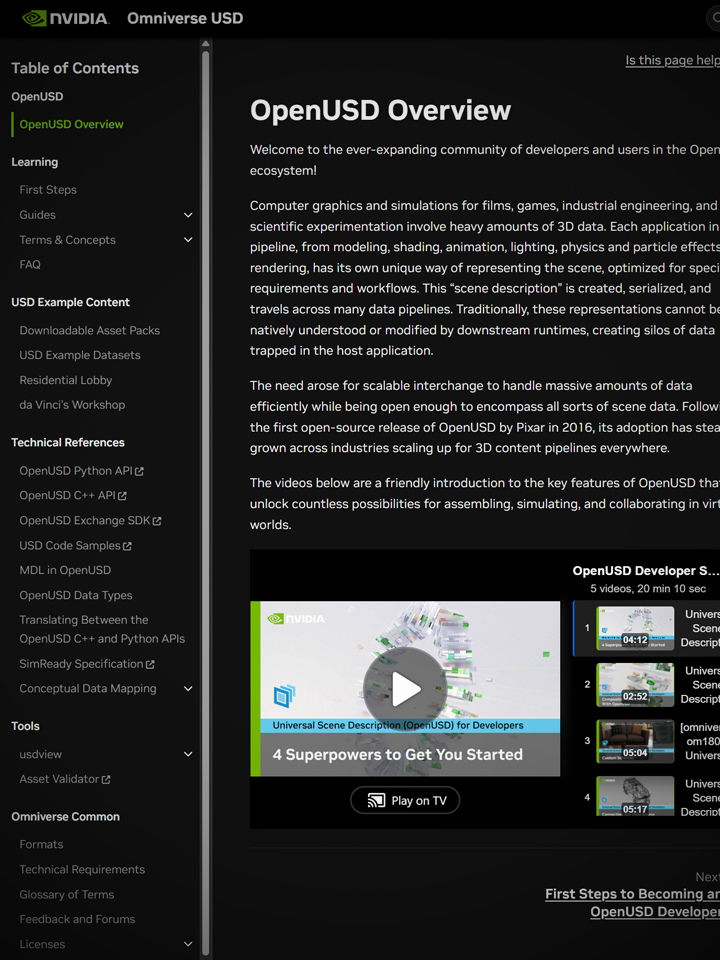The height and width of the screenshot is (960, 720).
Task: Open First Steps page
Action: (x=48, y=190)
